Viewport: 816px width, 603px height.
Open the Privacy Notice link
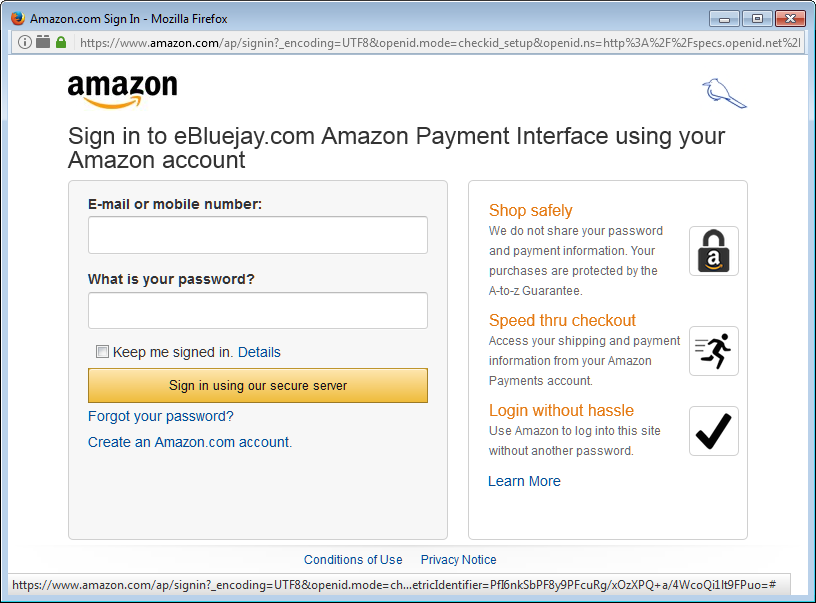click(458, 560)
